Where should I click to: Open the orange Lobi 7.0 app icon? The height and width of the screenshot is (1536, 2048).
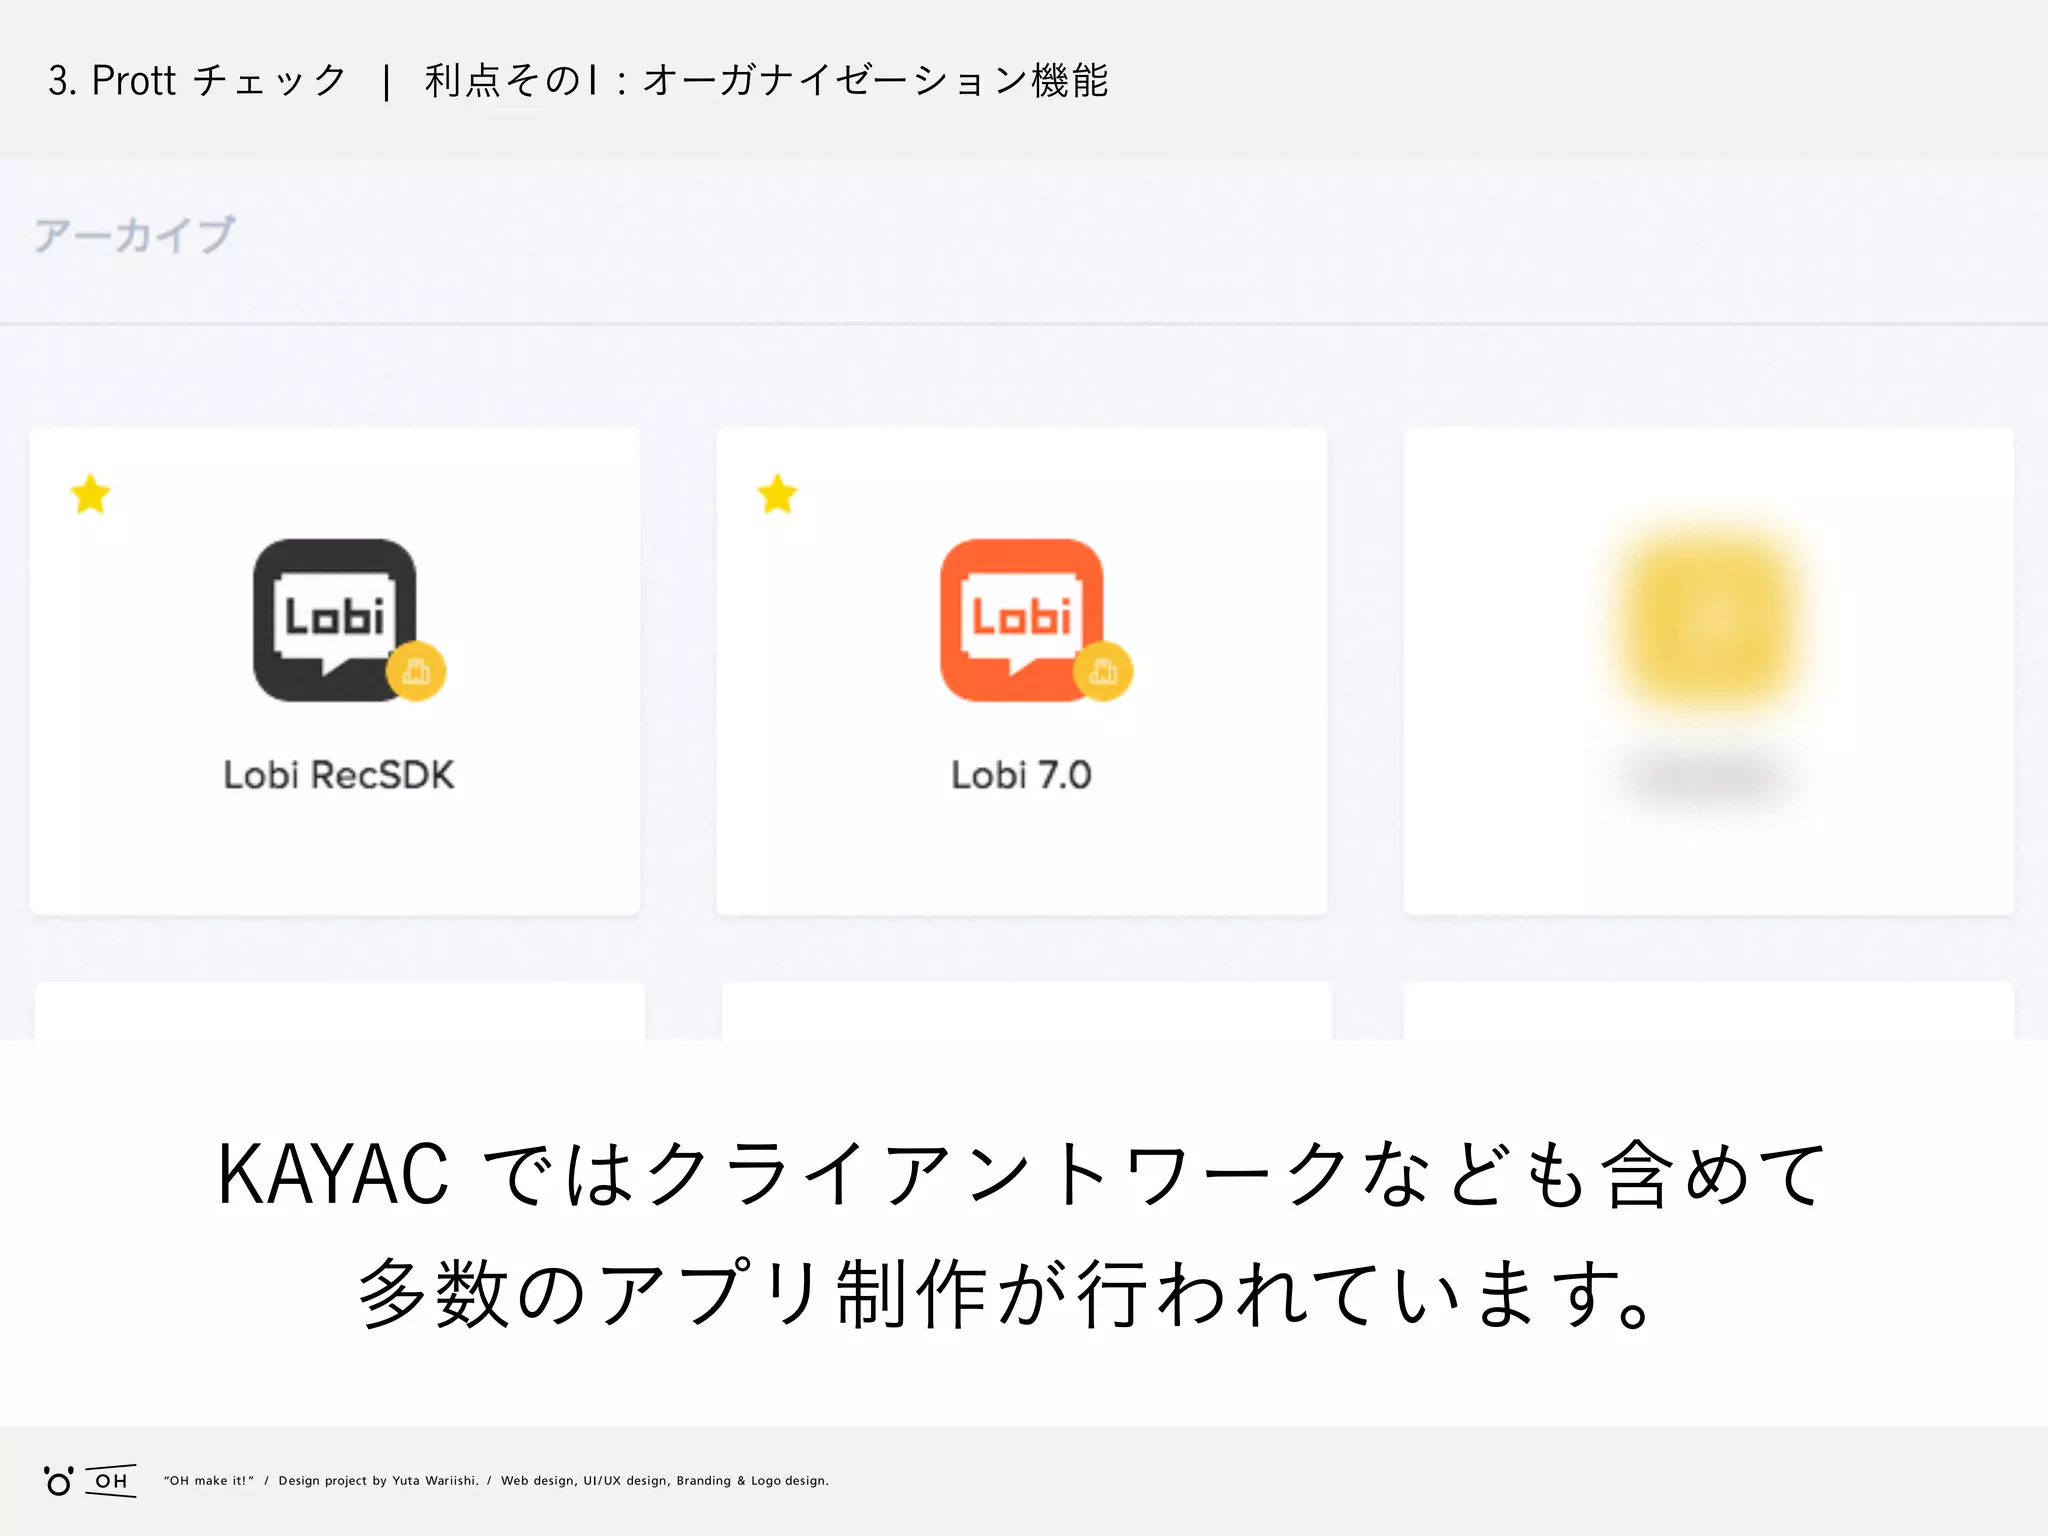coord(1021,620)
